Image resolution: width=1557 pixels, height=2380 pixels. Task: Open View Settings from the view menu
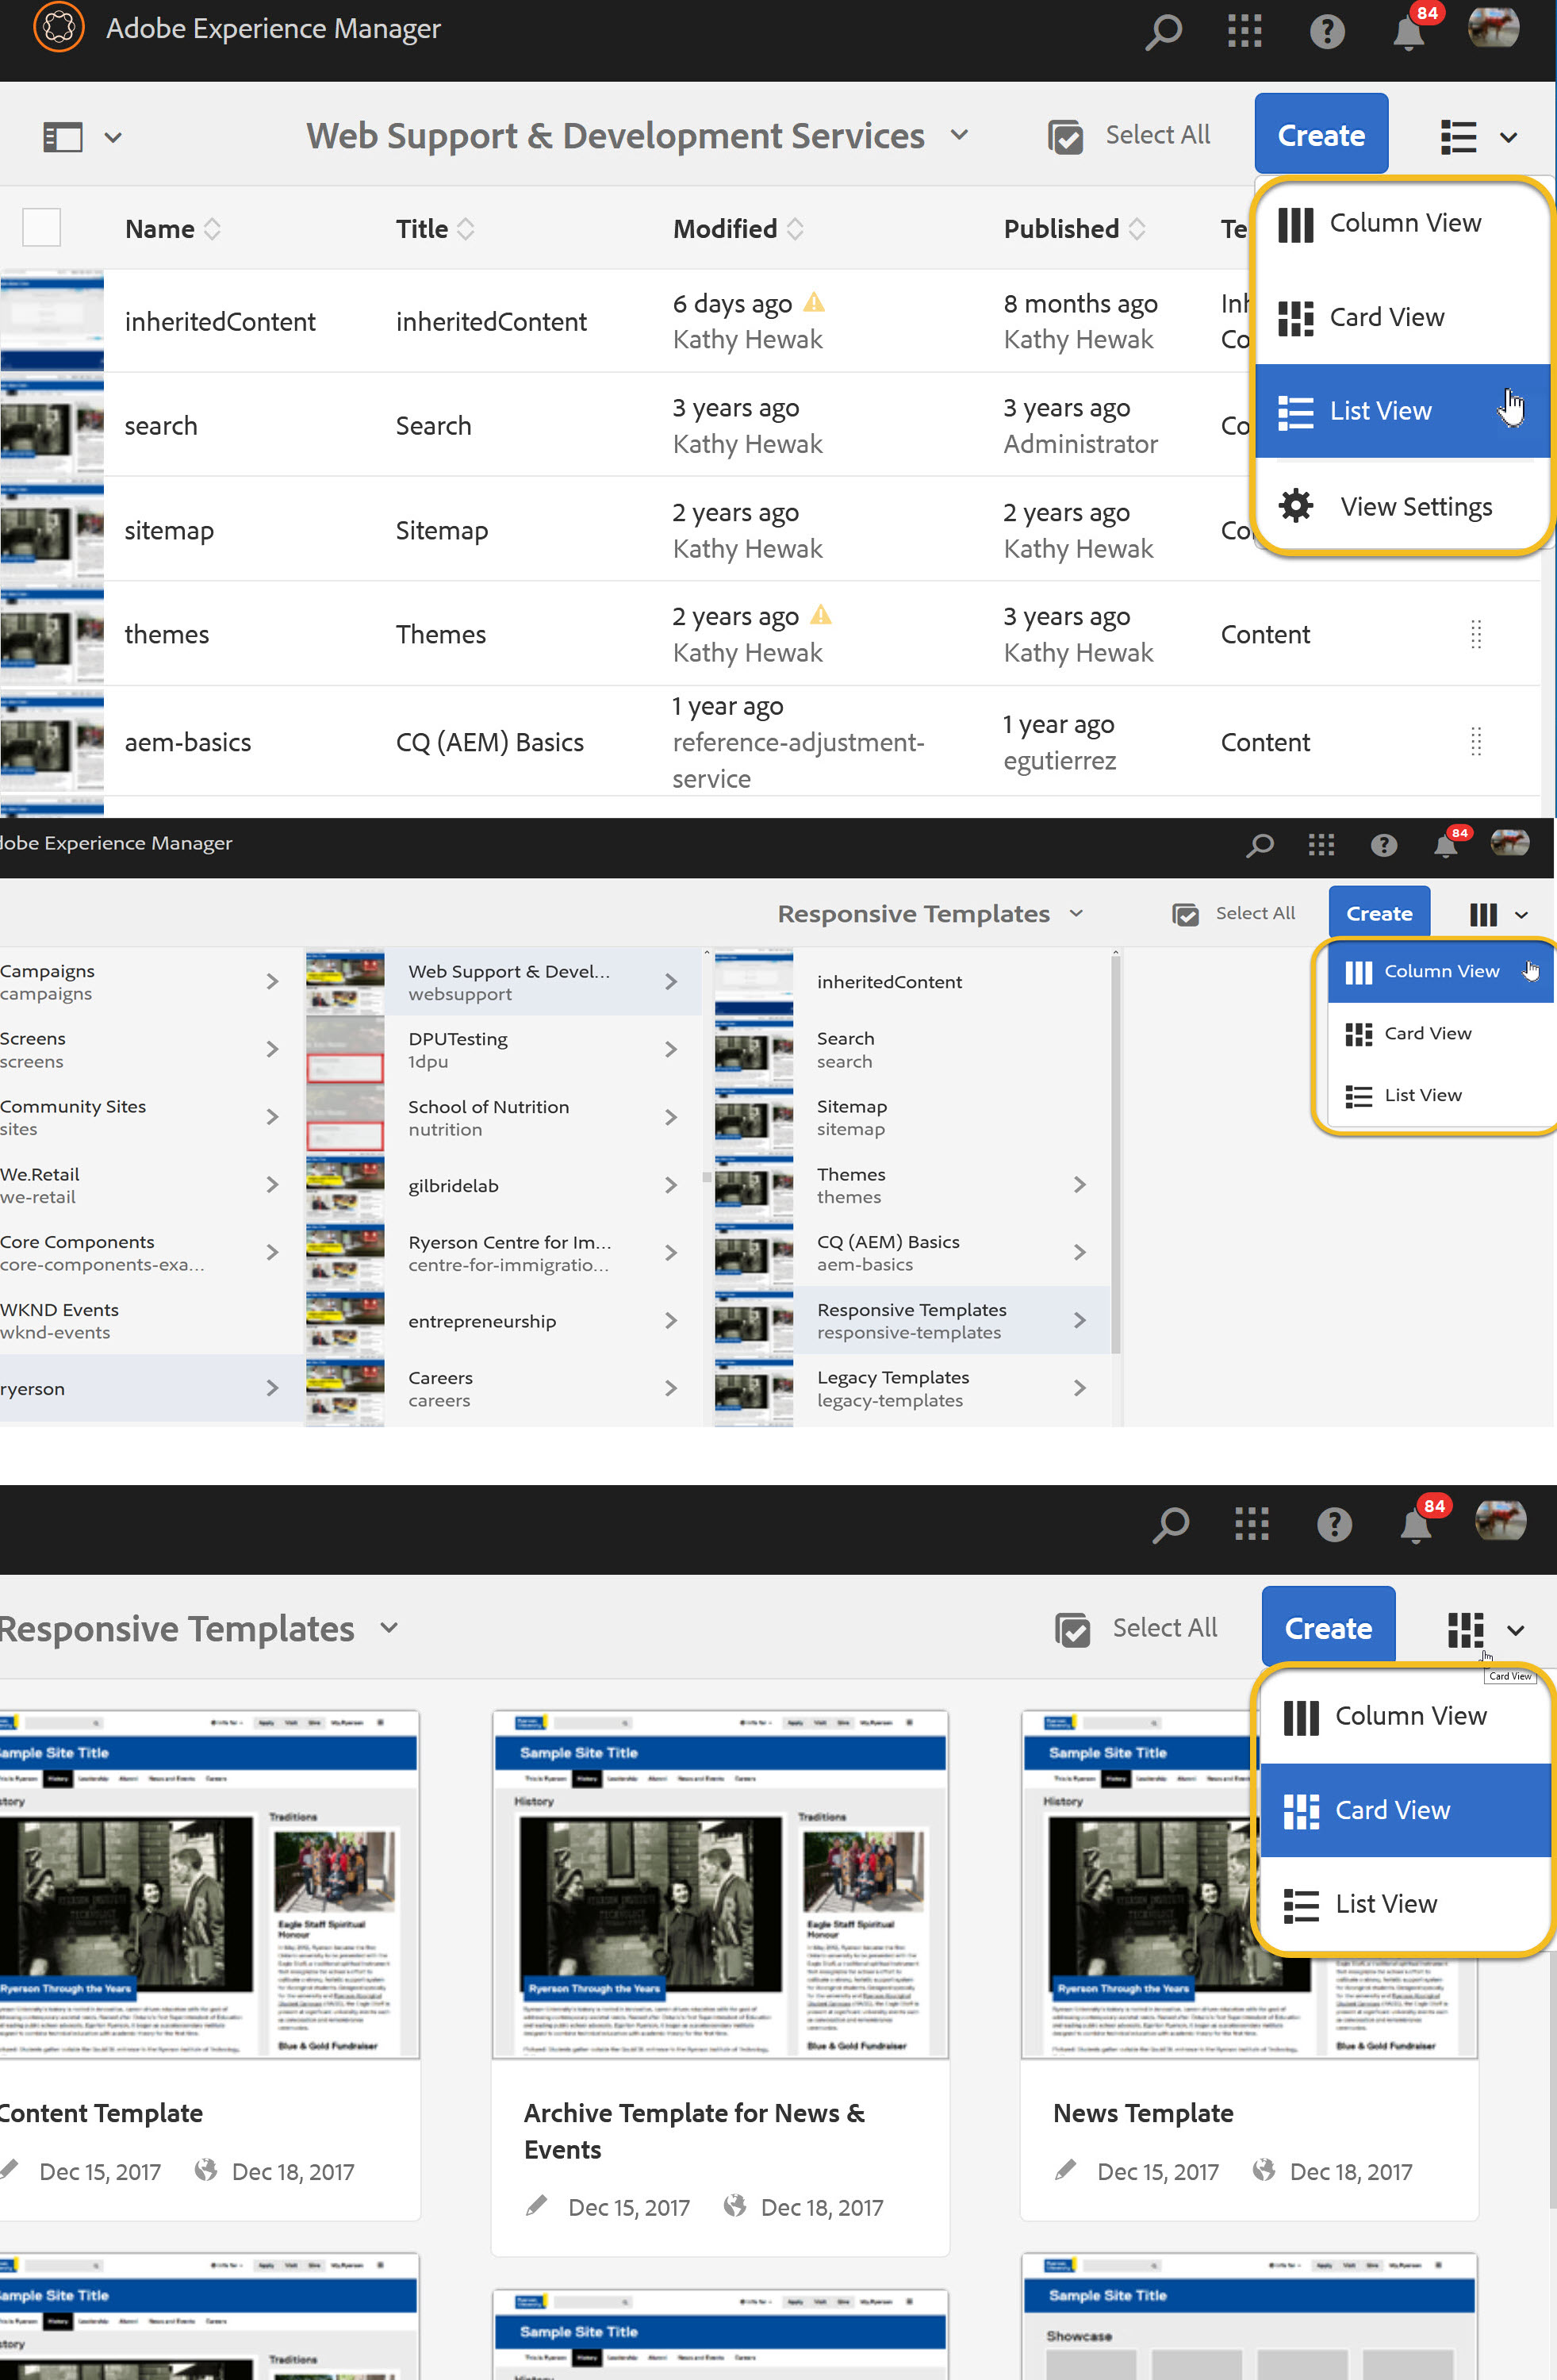point(1402,506)
